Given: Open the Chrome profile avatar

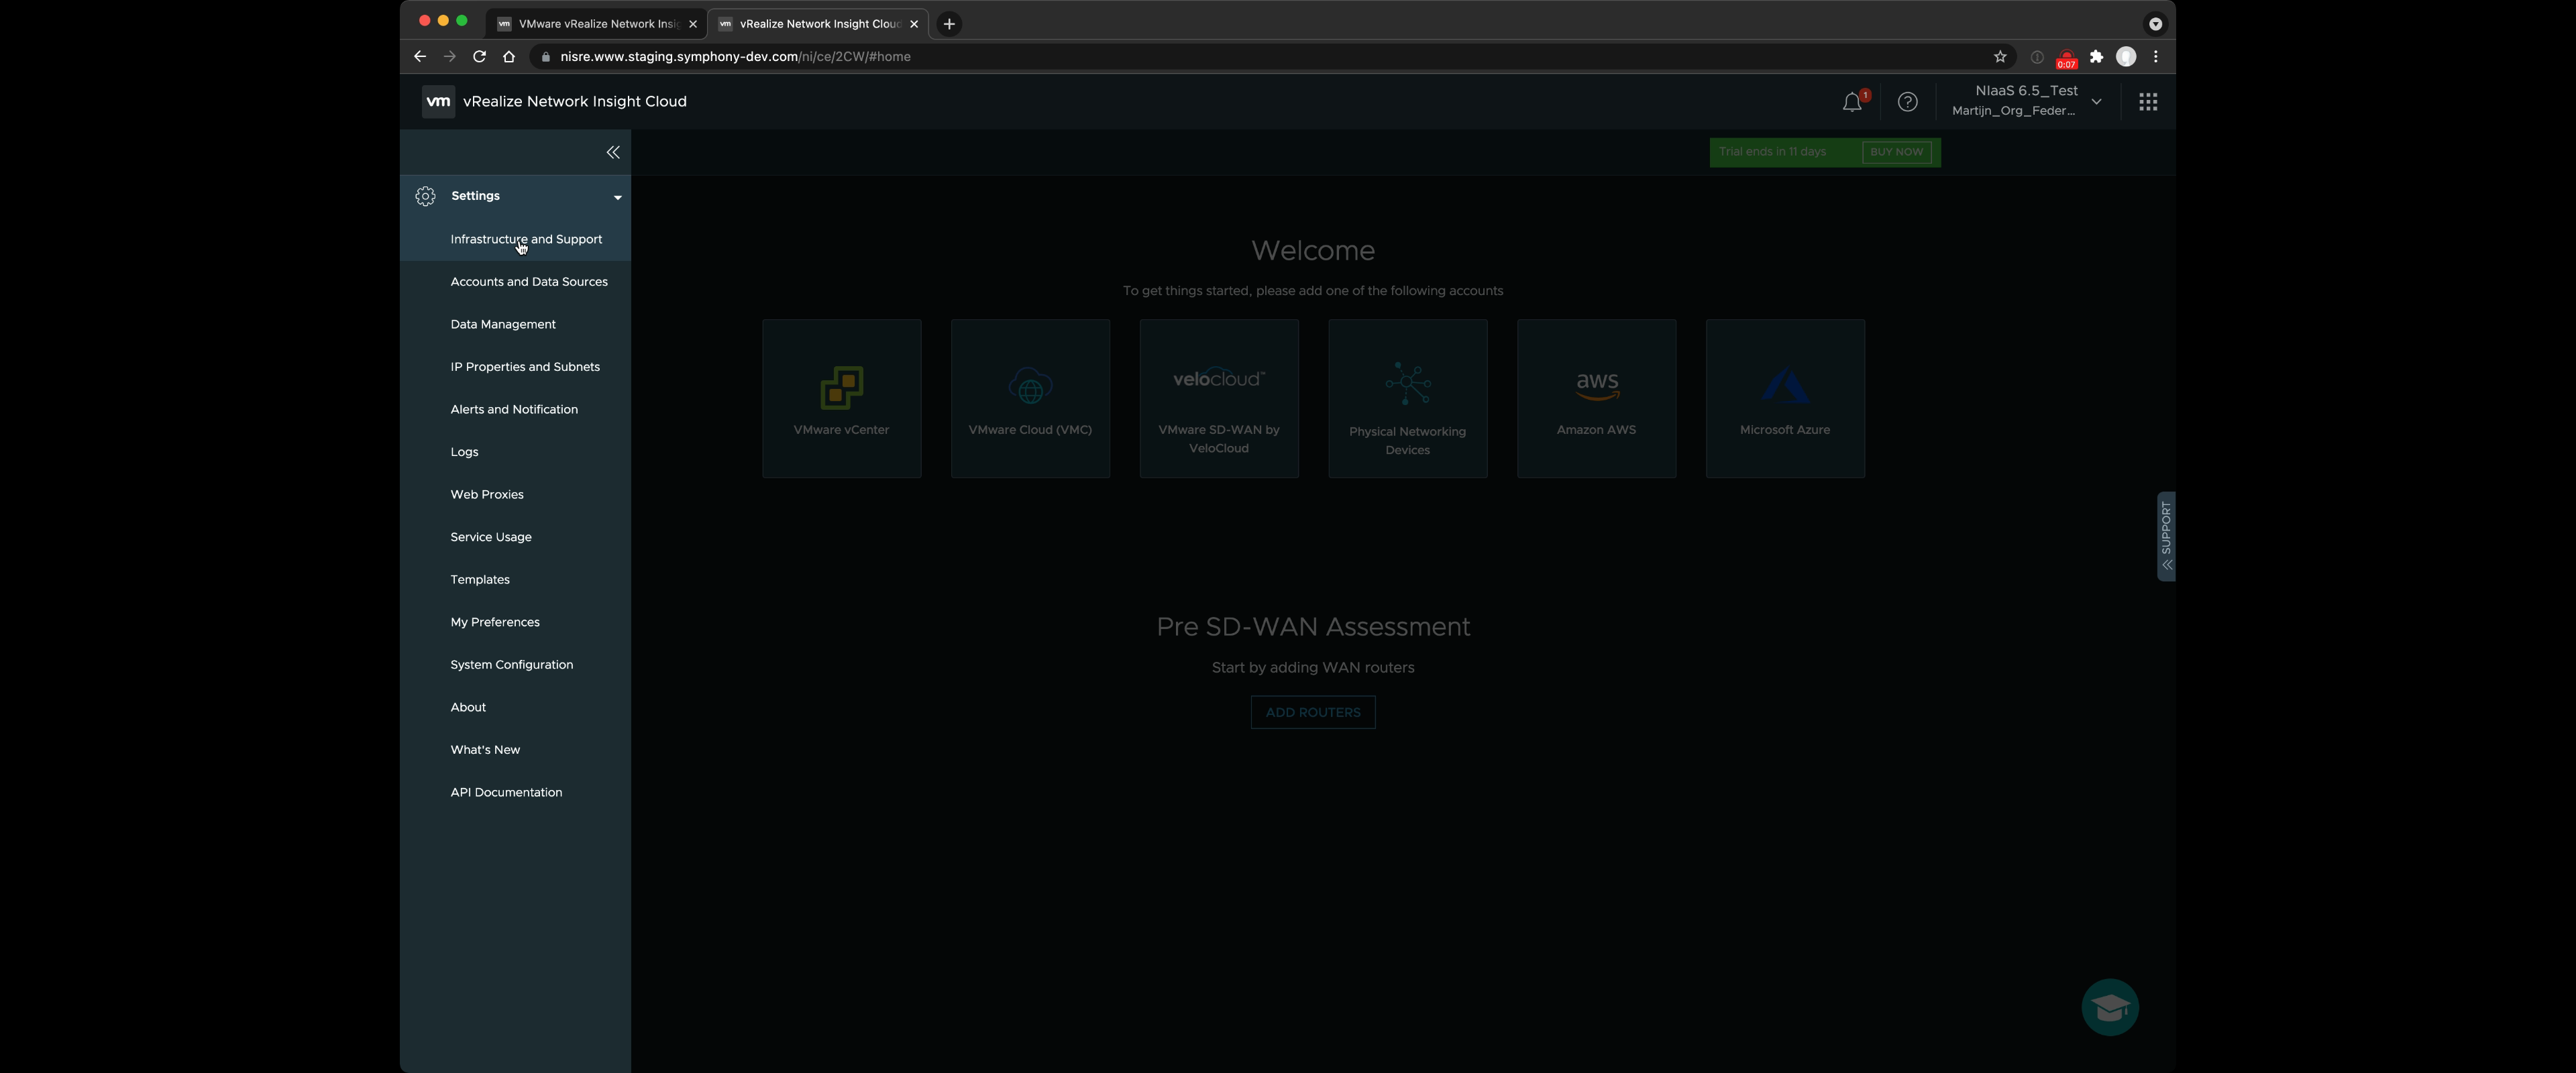Looking at the screenshot, I should pos(2126,57).
